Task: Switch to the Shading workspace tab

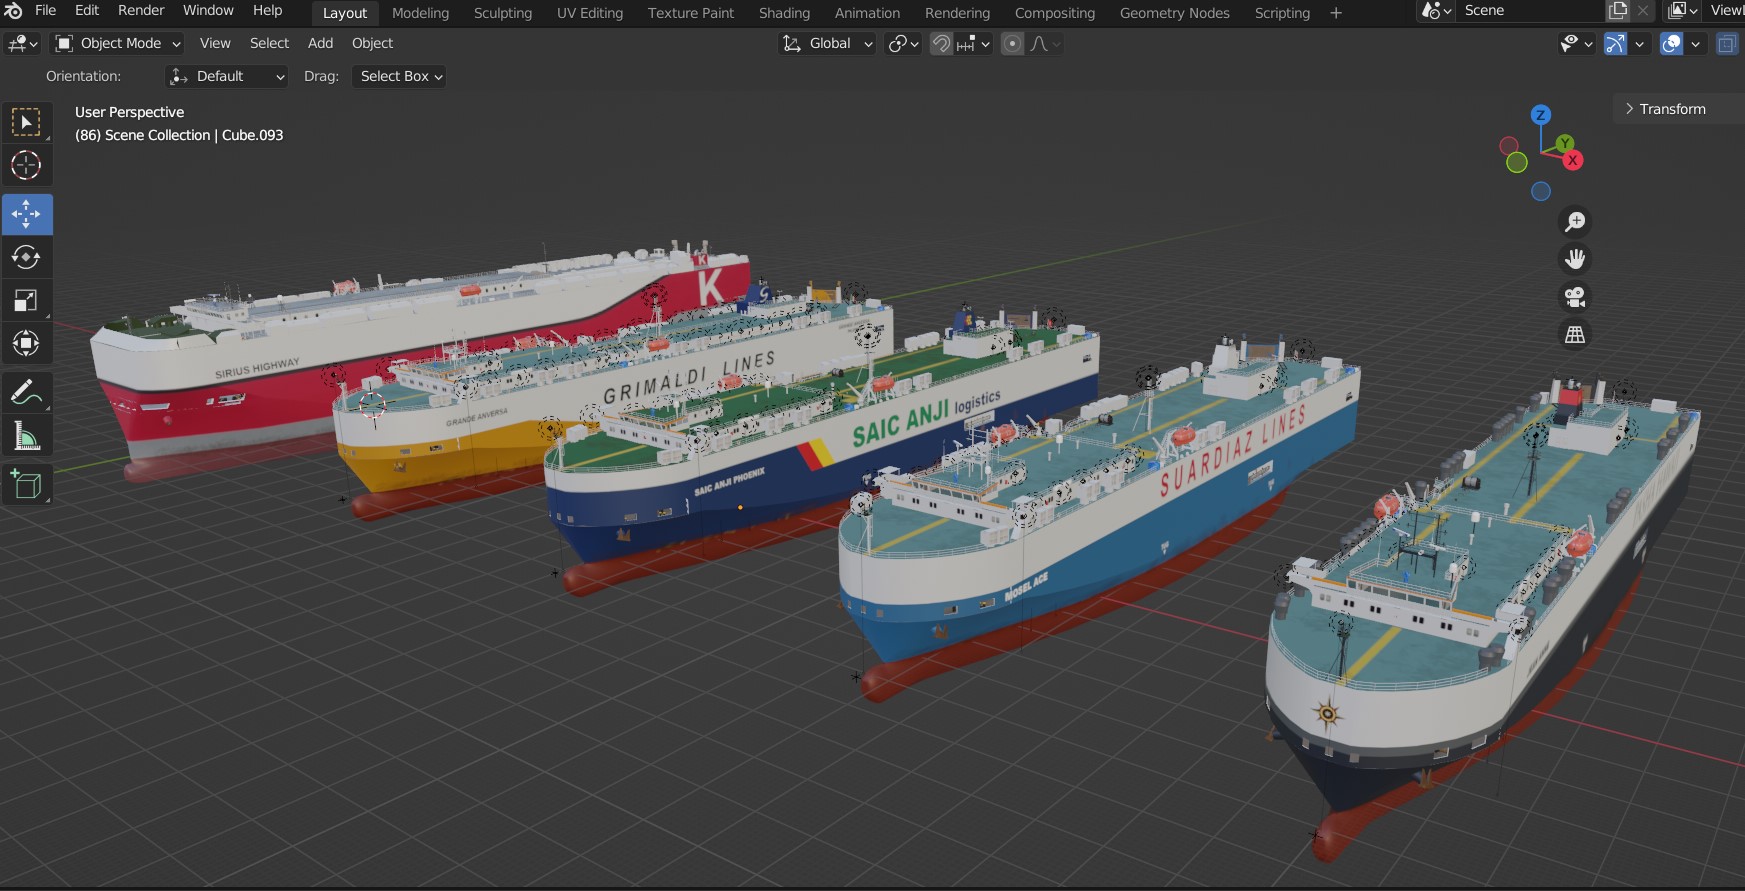Action: click(x=784, y=13)
